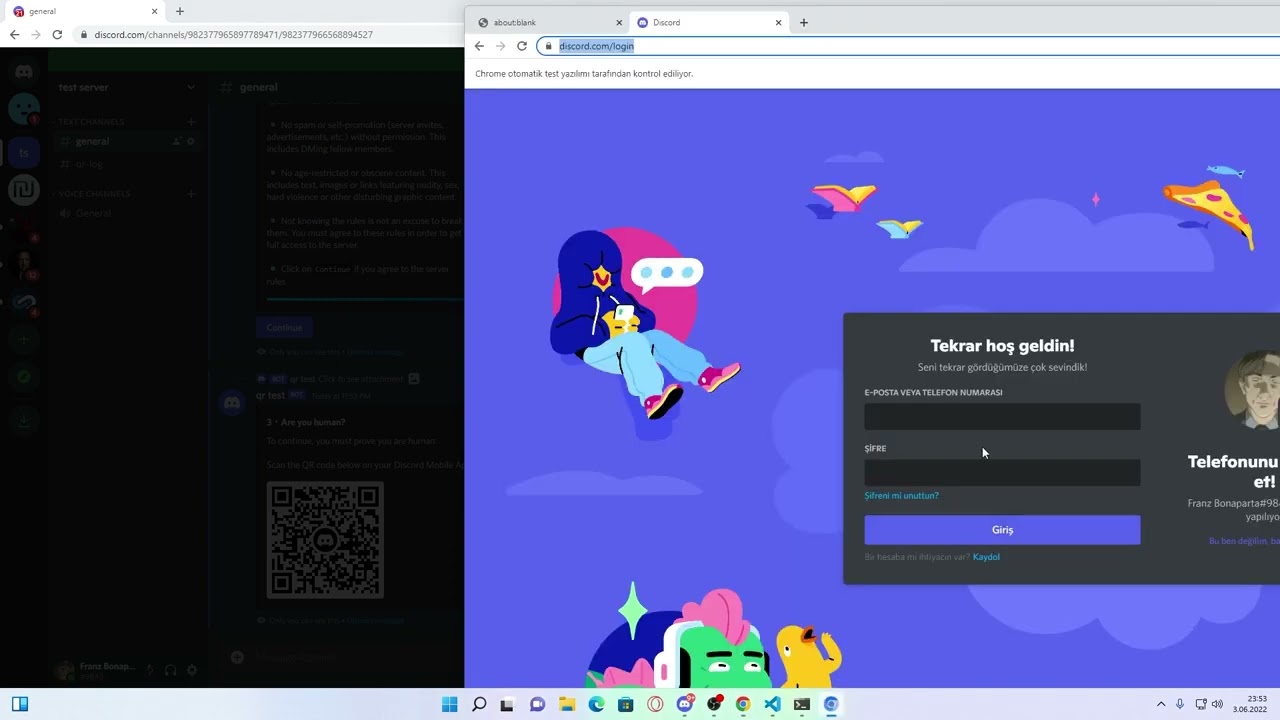Open Add a Server plus icon

click(x=23, y=340)
